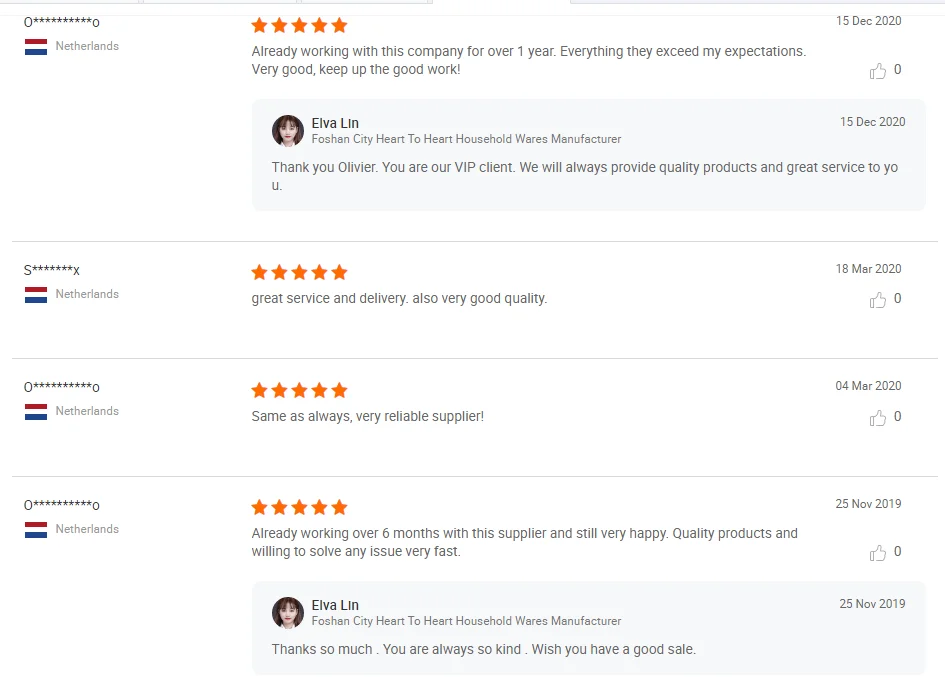Click star rating of first review
The image size is (945, 677).
click(x=299, y=25)
